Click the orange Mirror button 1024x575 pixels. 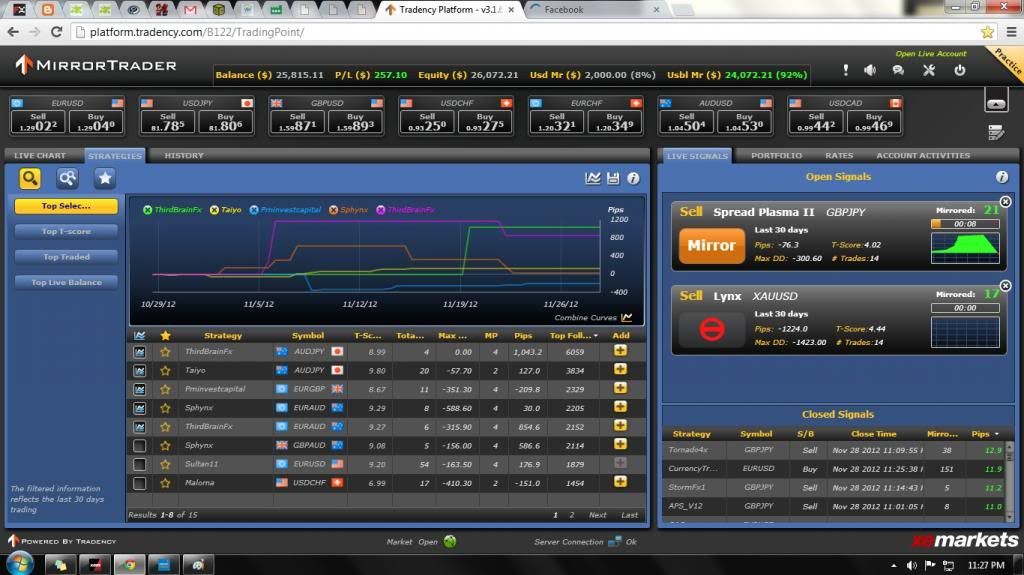click(712, 245)
